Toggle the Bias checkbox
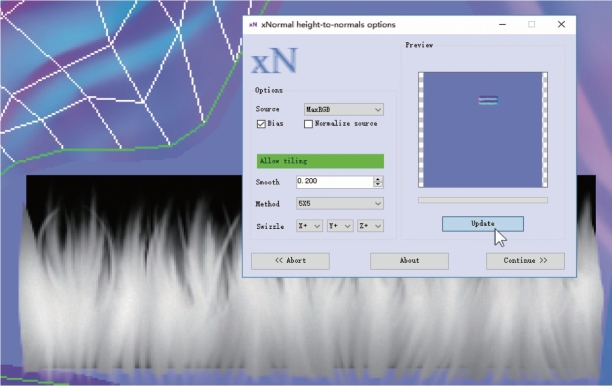Image resolution: width=612 pixels, height=386 pixels. [x=261, y=124]
